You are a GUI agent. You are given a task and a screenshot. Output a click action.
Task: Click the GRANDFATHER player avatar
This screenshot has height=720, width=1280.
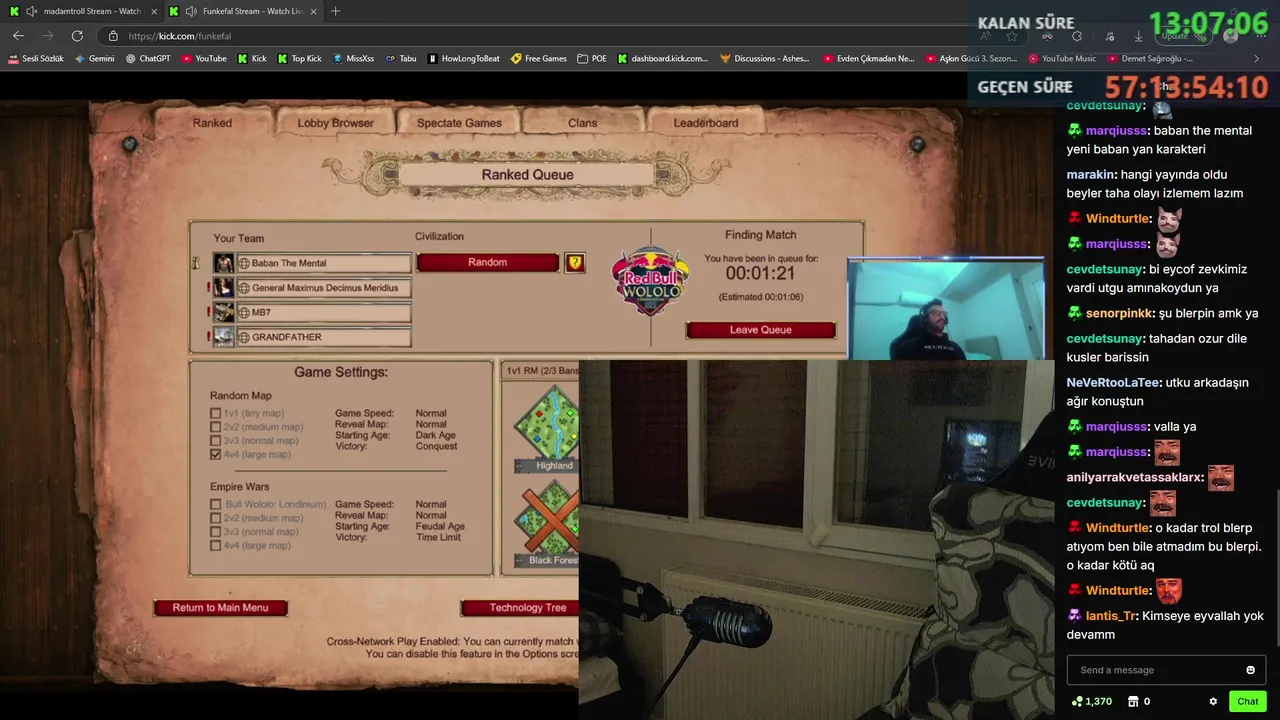click(x=224, y=337)
